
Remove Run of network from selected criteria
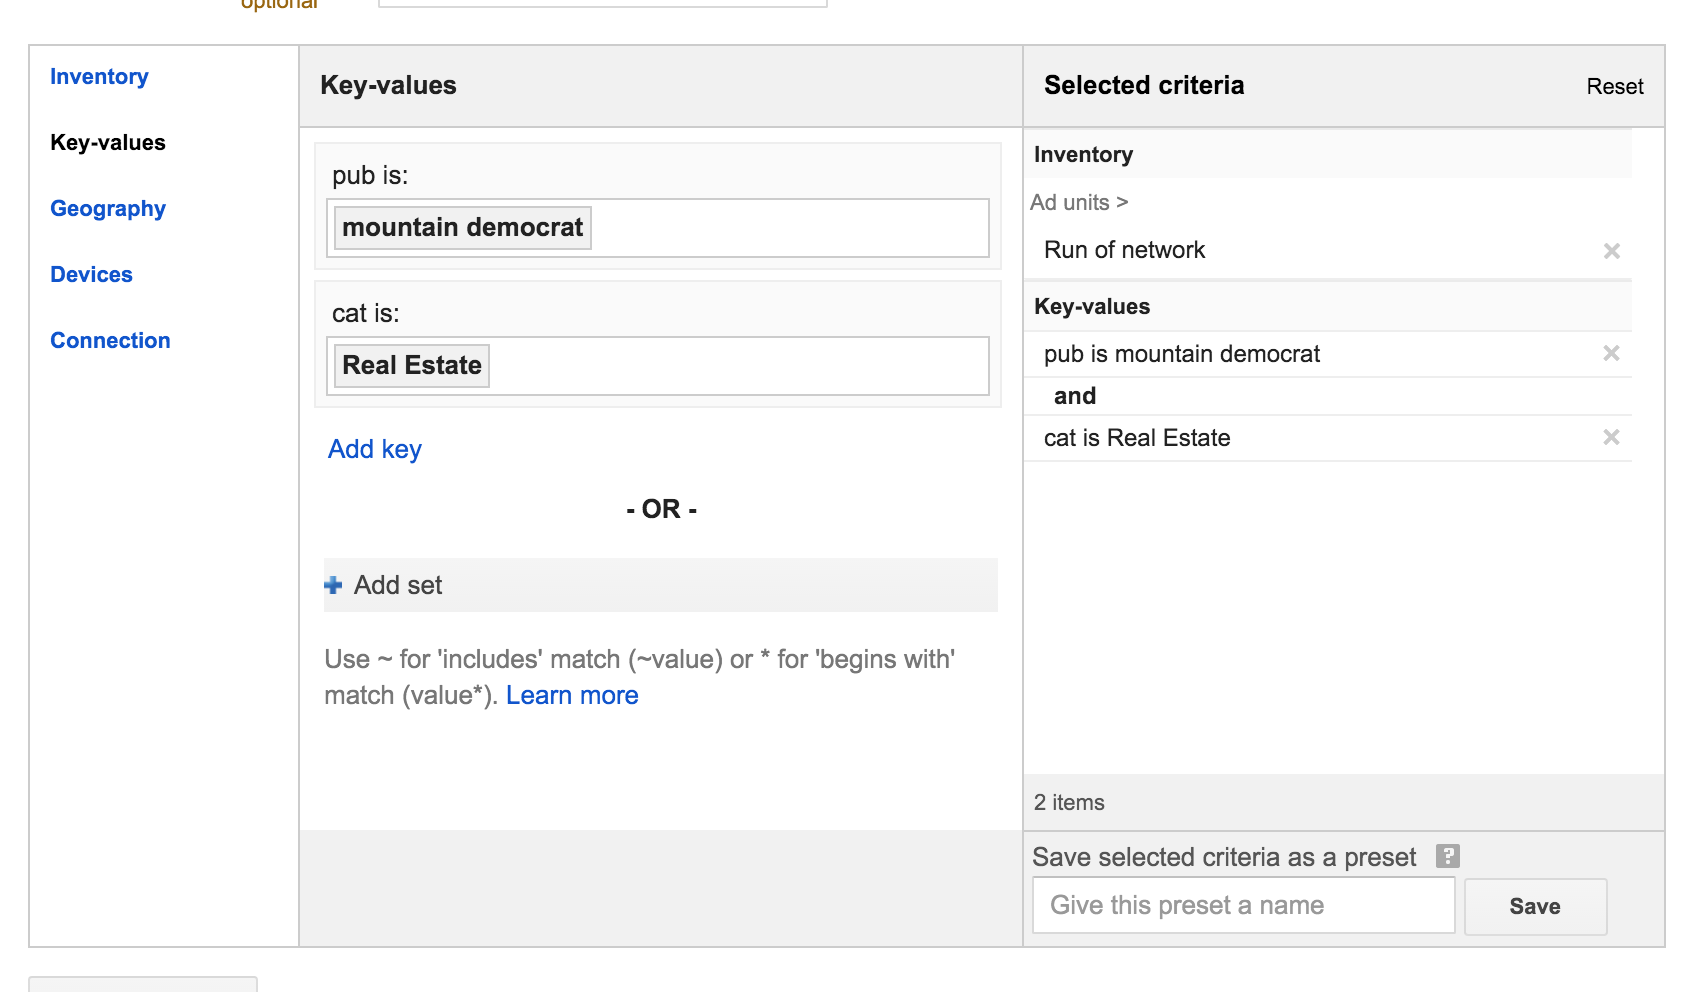point(1611,251)
